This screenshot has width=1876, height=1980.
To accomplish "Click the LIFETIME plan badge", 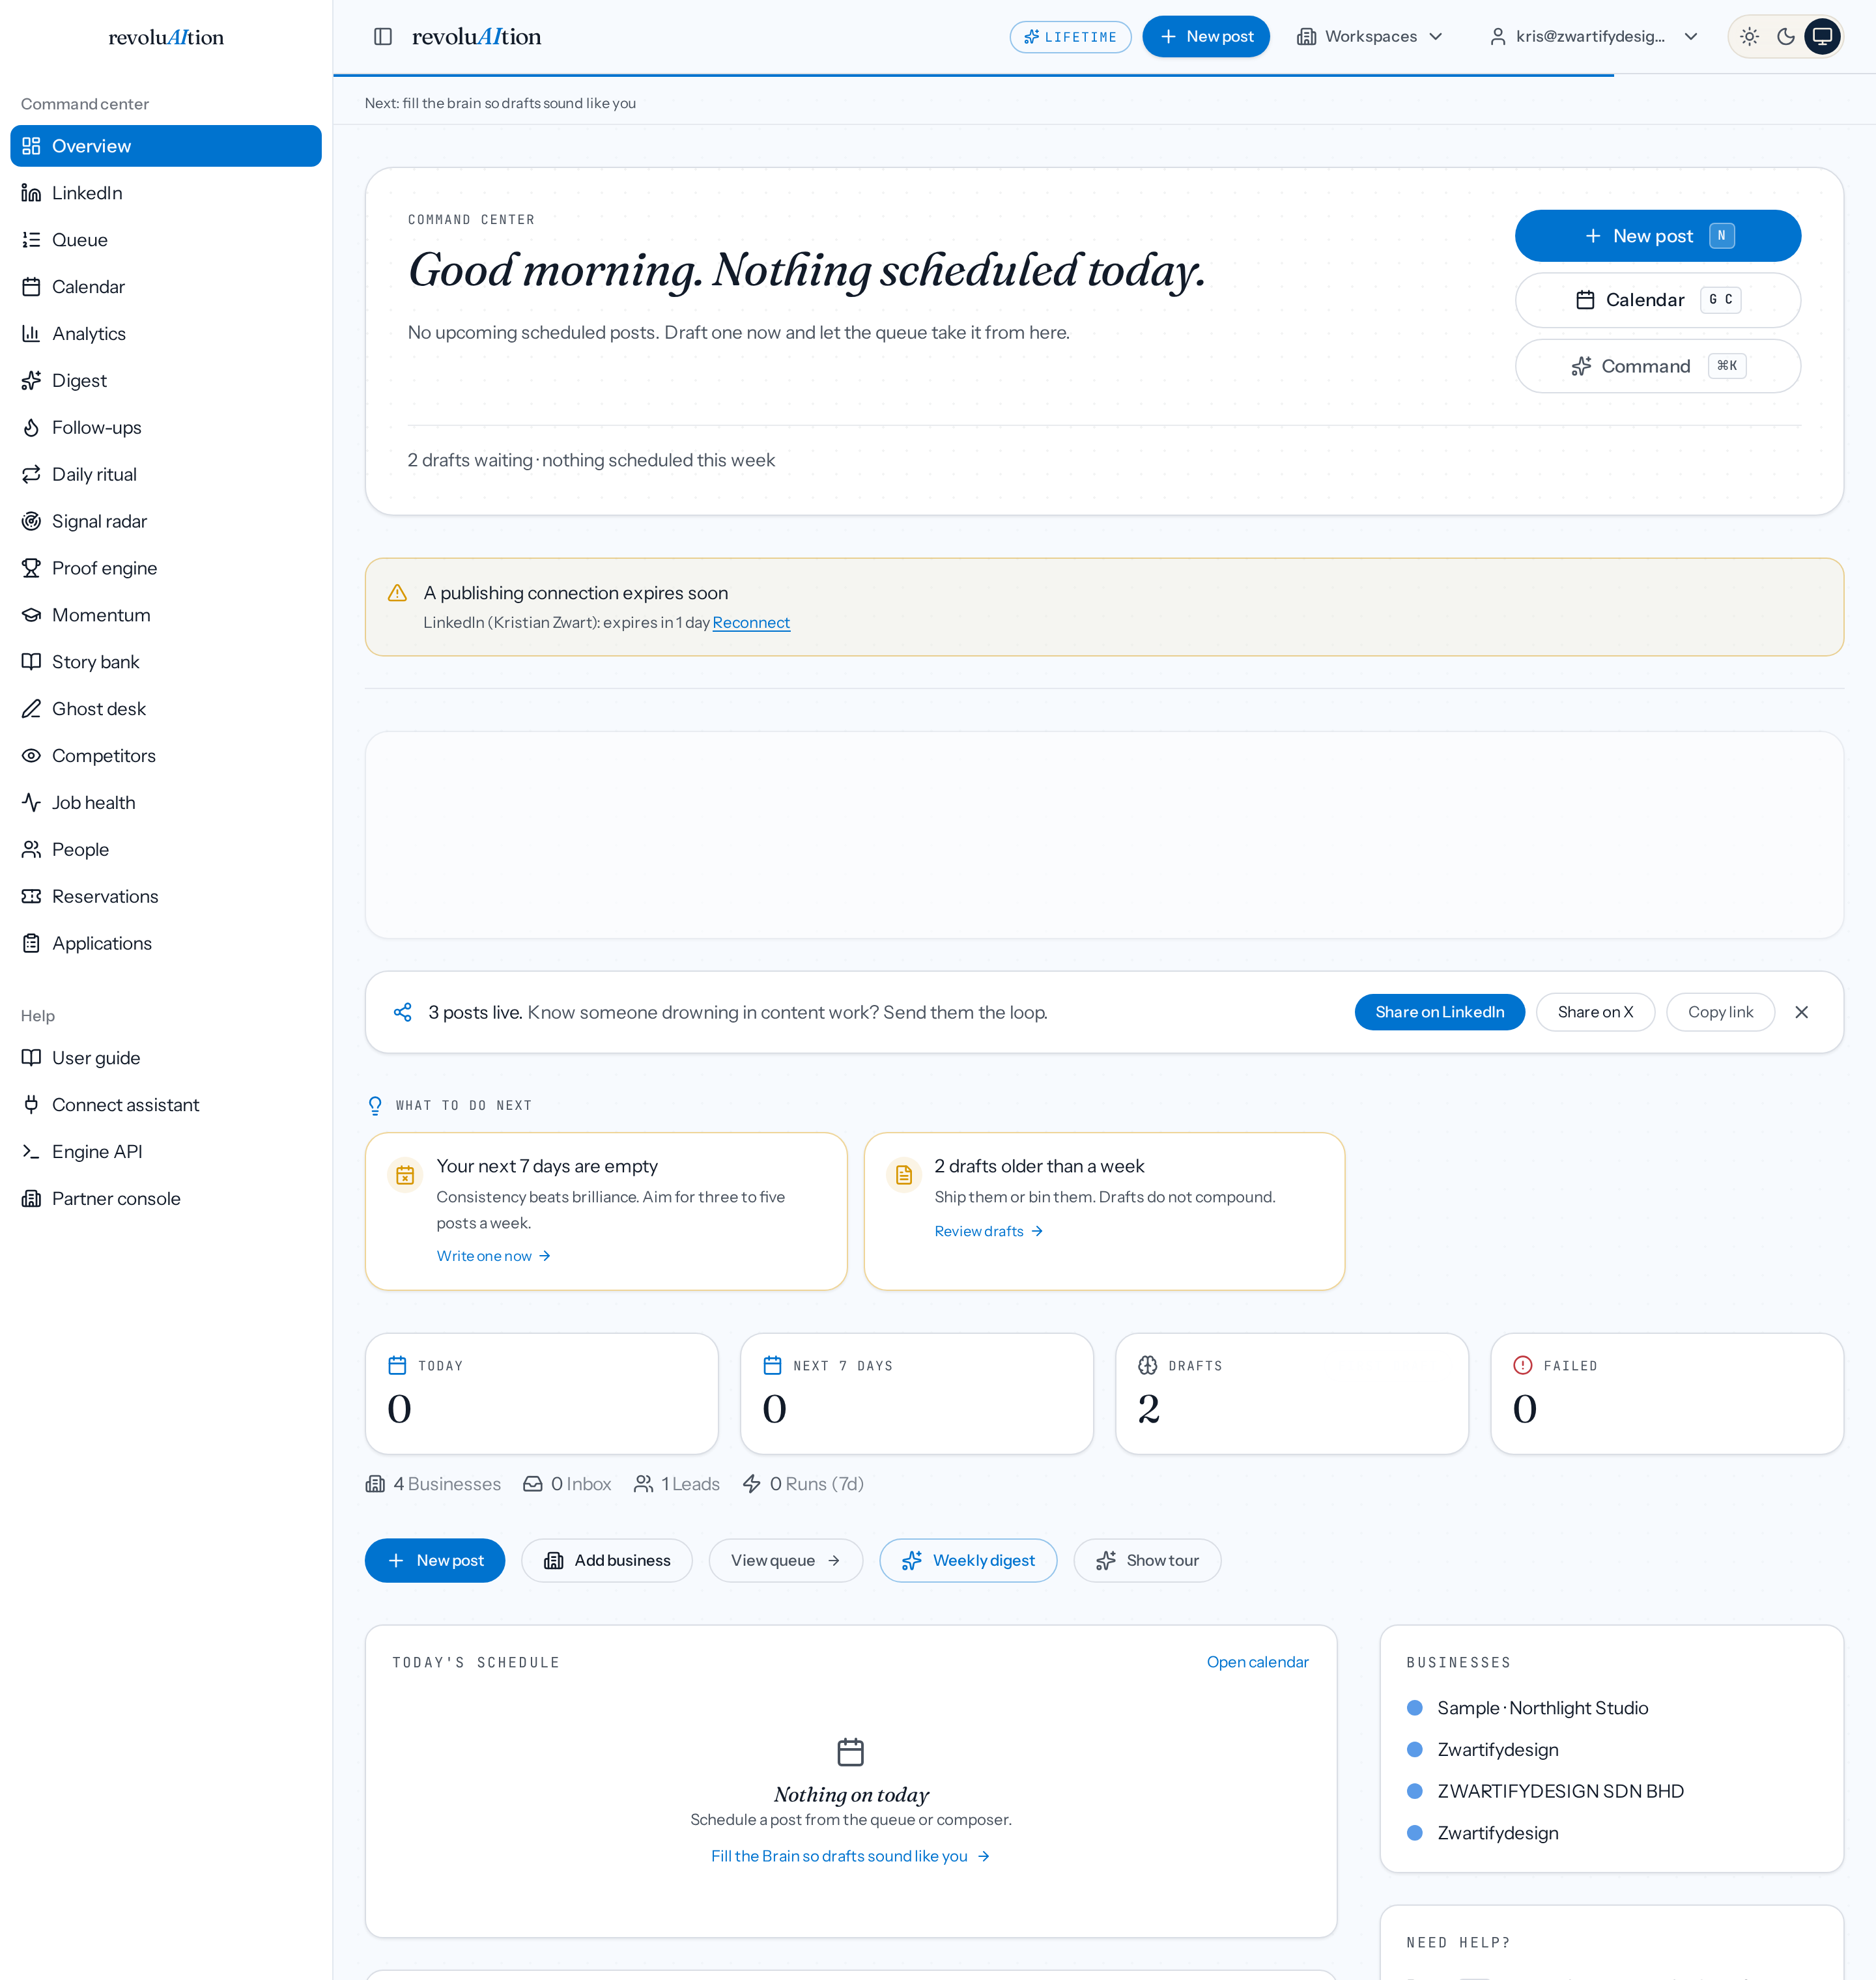I will click(1070, 37).
